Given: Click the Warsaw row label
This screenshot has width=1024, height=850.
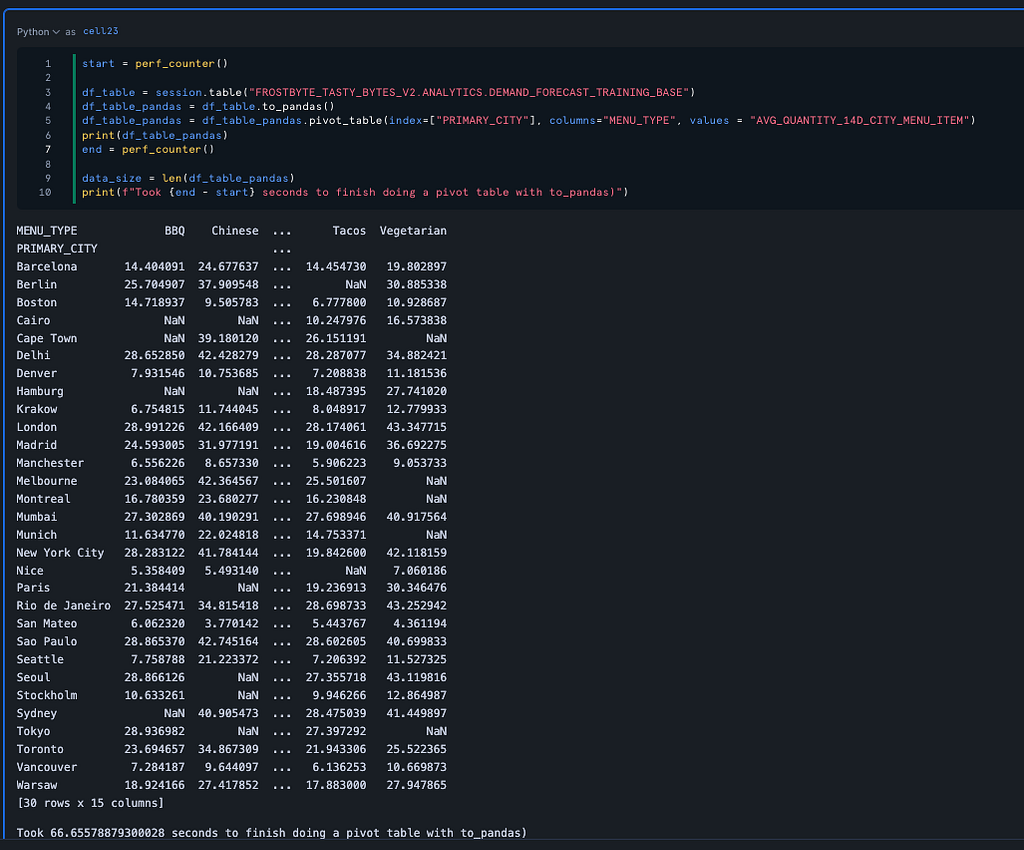Looking at the screenshot, I should tap(37, 785).
